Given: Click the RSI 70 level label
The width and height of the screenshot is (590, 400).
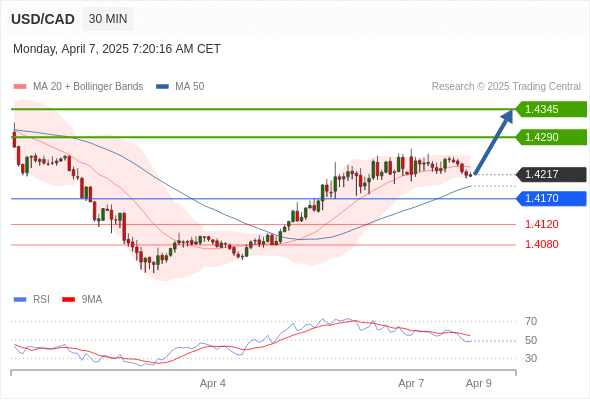Looking at the screenshot, I should pos(531,321).
